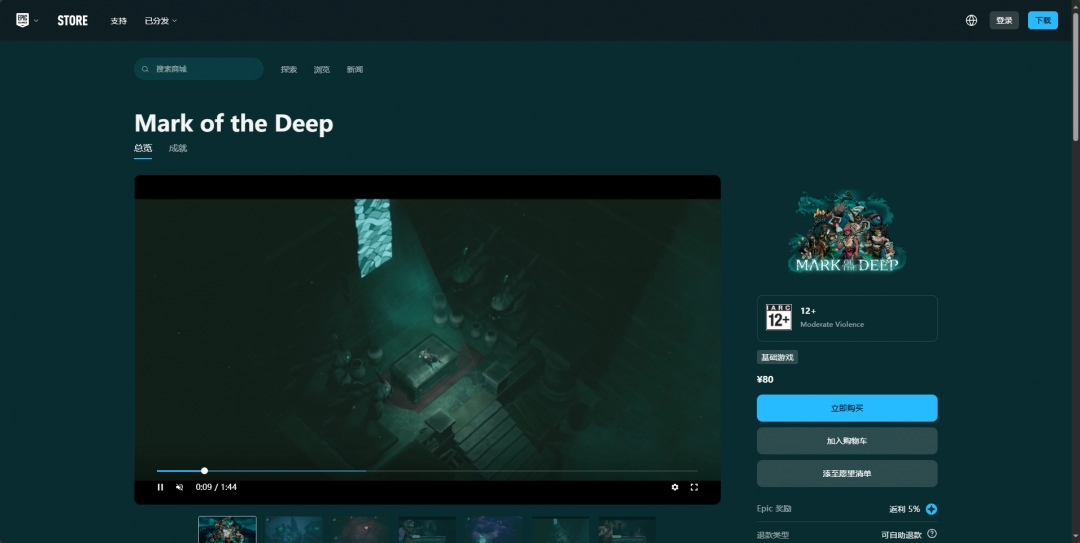Click the Epic rewards plus icon
This screenshot has height=543, width=1080.
click(931, 509)
